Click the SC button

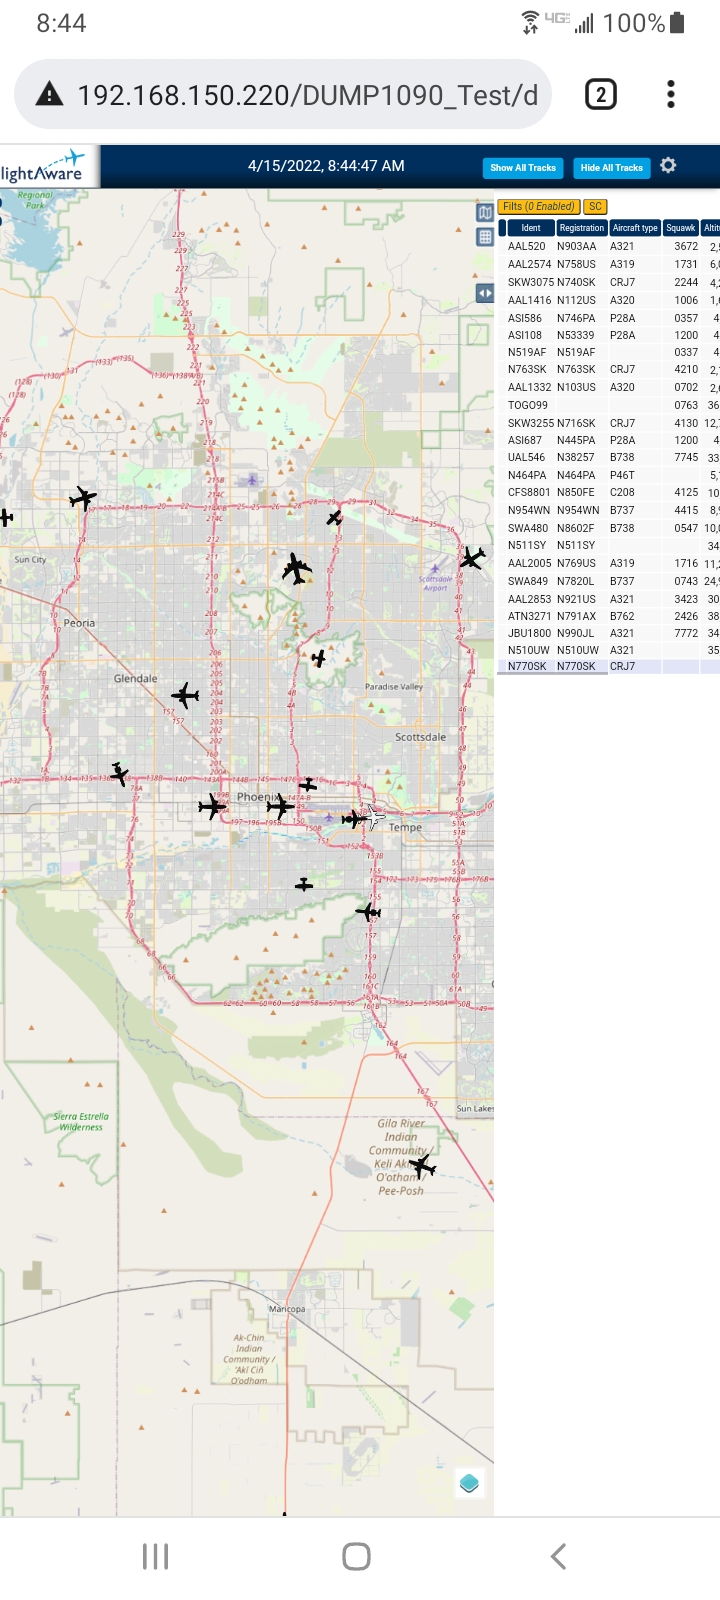point(595,206)
